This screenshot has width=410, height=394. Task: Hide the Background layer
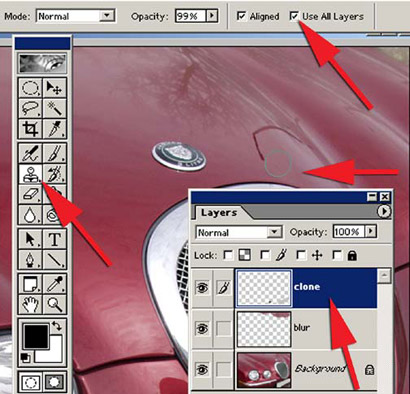pyautogui.click(x=202, y=369)
